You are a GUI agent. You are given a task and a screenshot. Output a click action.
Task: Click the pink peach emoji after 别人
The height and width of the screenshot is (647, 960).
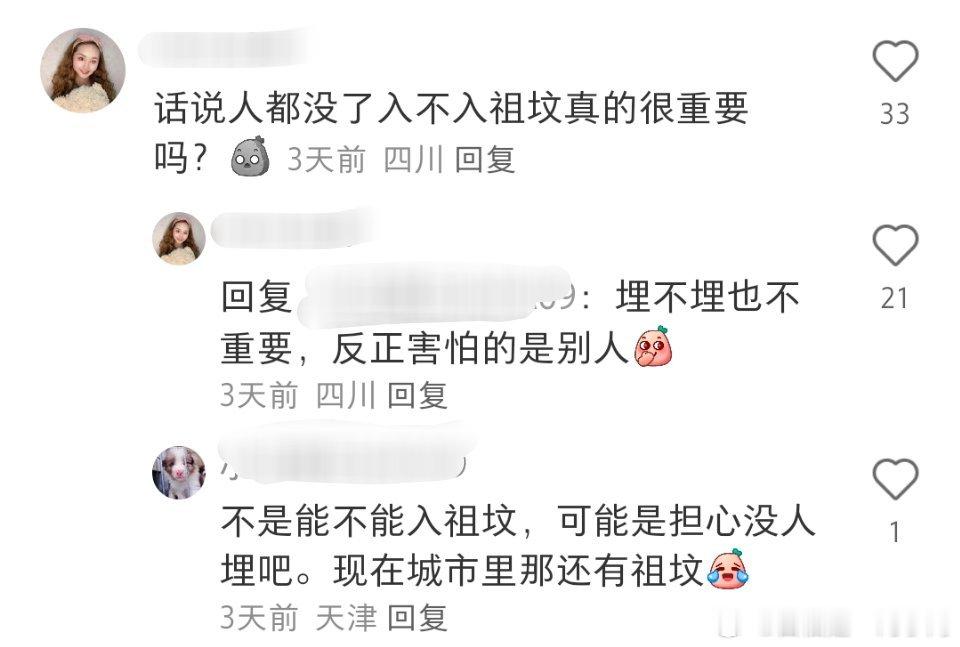click(654, 346)
